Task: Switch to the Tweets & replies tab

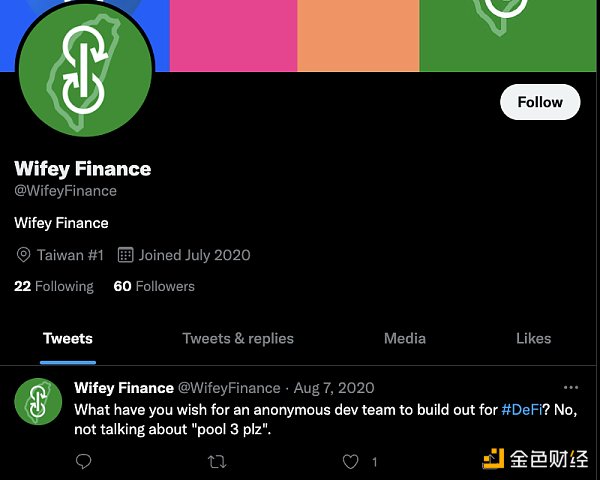Action: (238, 338)
